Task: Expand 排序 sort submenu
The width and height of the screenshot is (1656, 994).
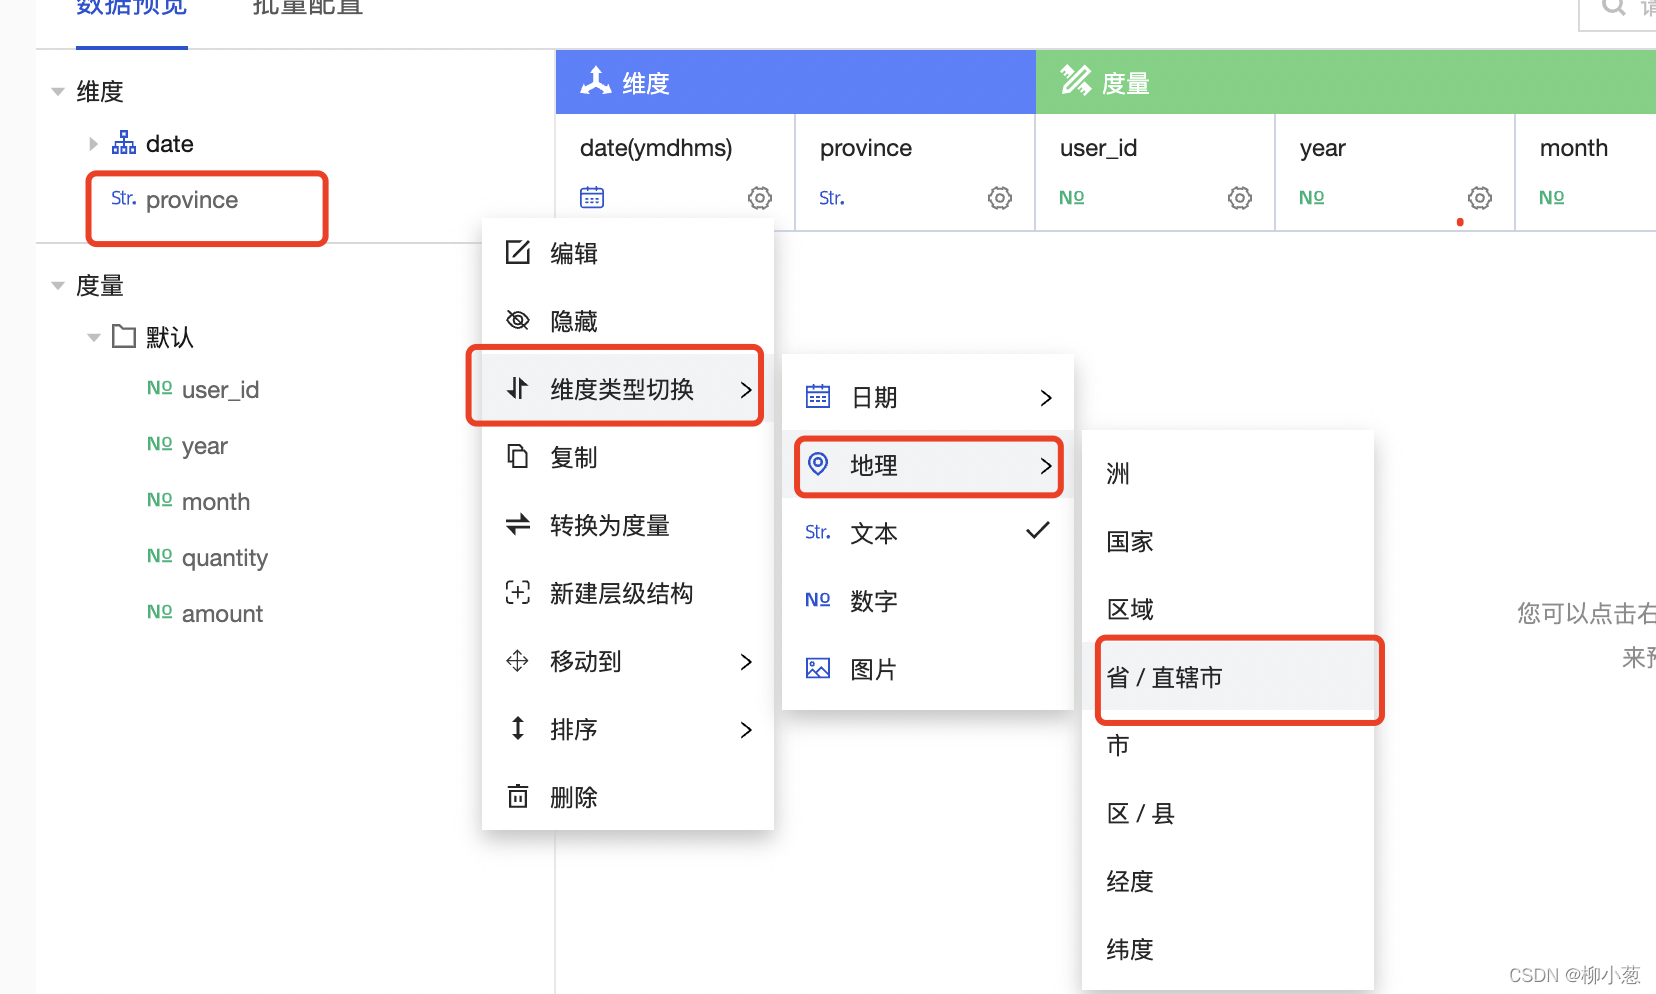Action: tap(628, 729)
